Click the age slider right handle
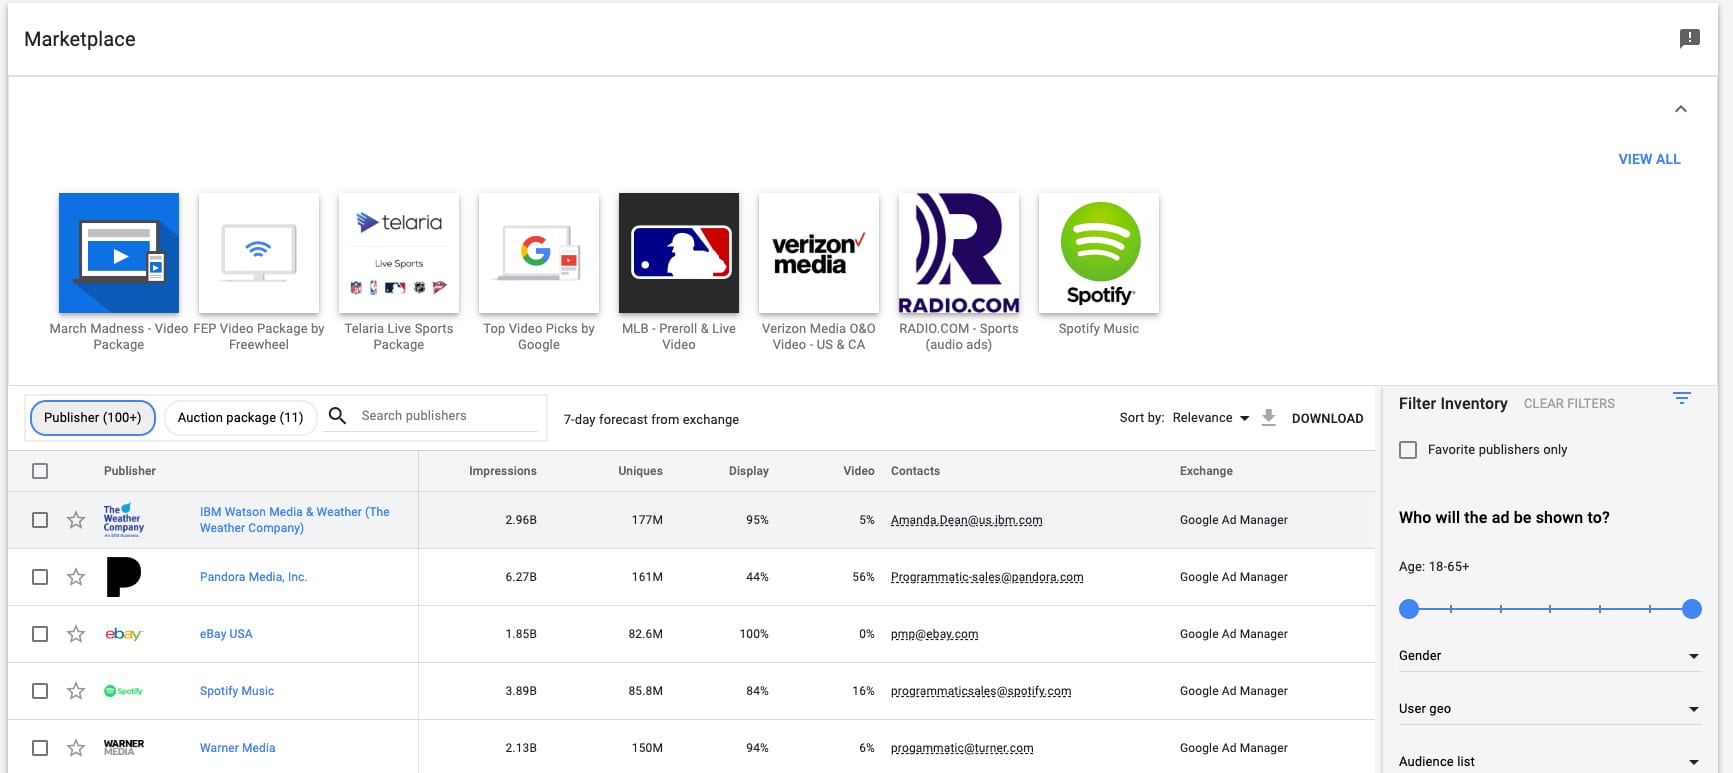Viewport: 1733px width, 773px height. coord(1692,608)
